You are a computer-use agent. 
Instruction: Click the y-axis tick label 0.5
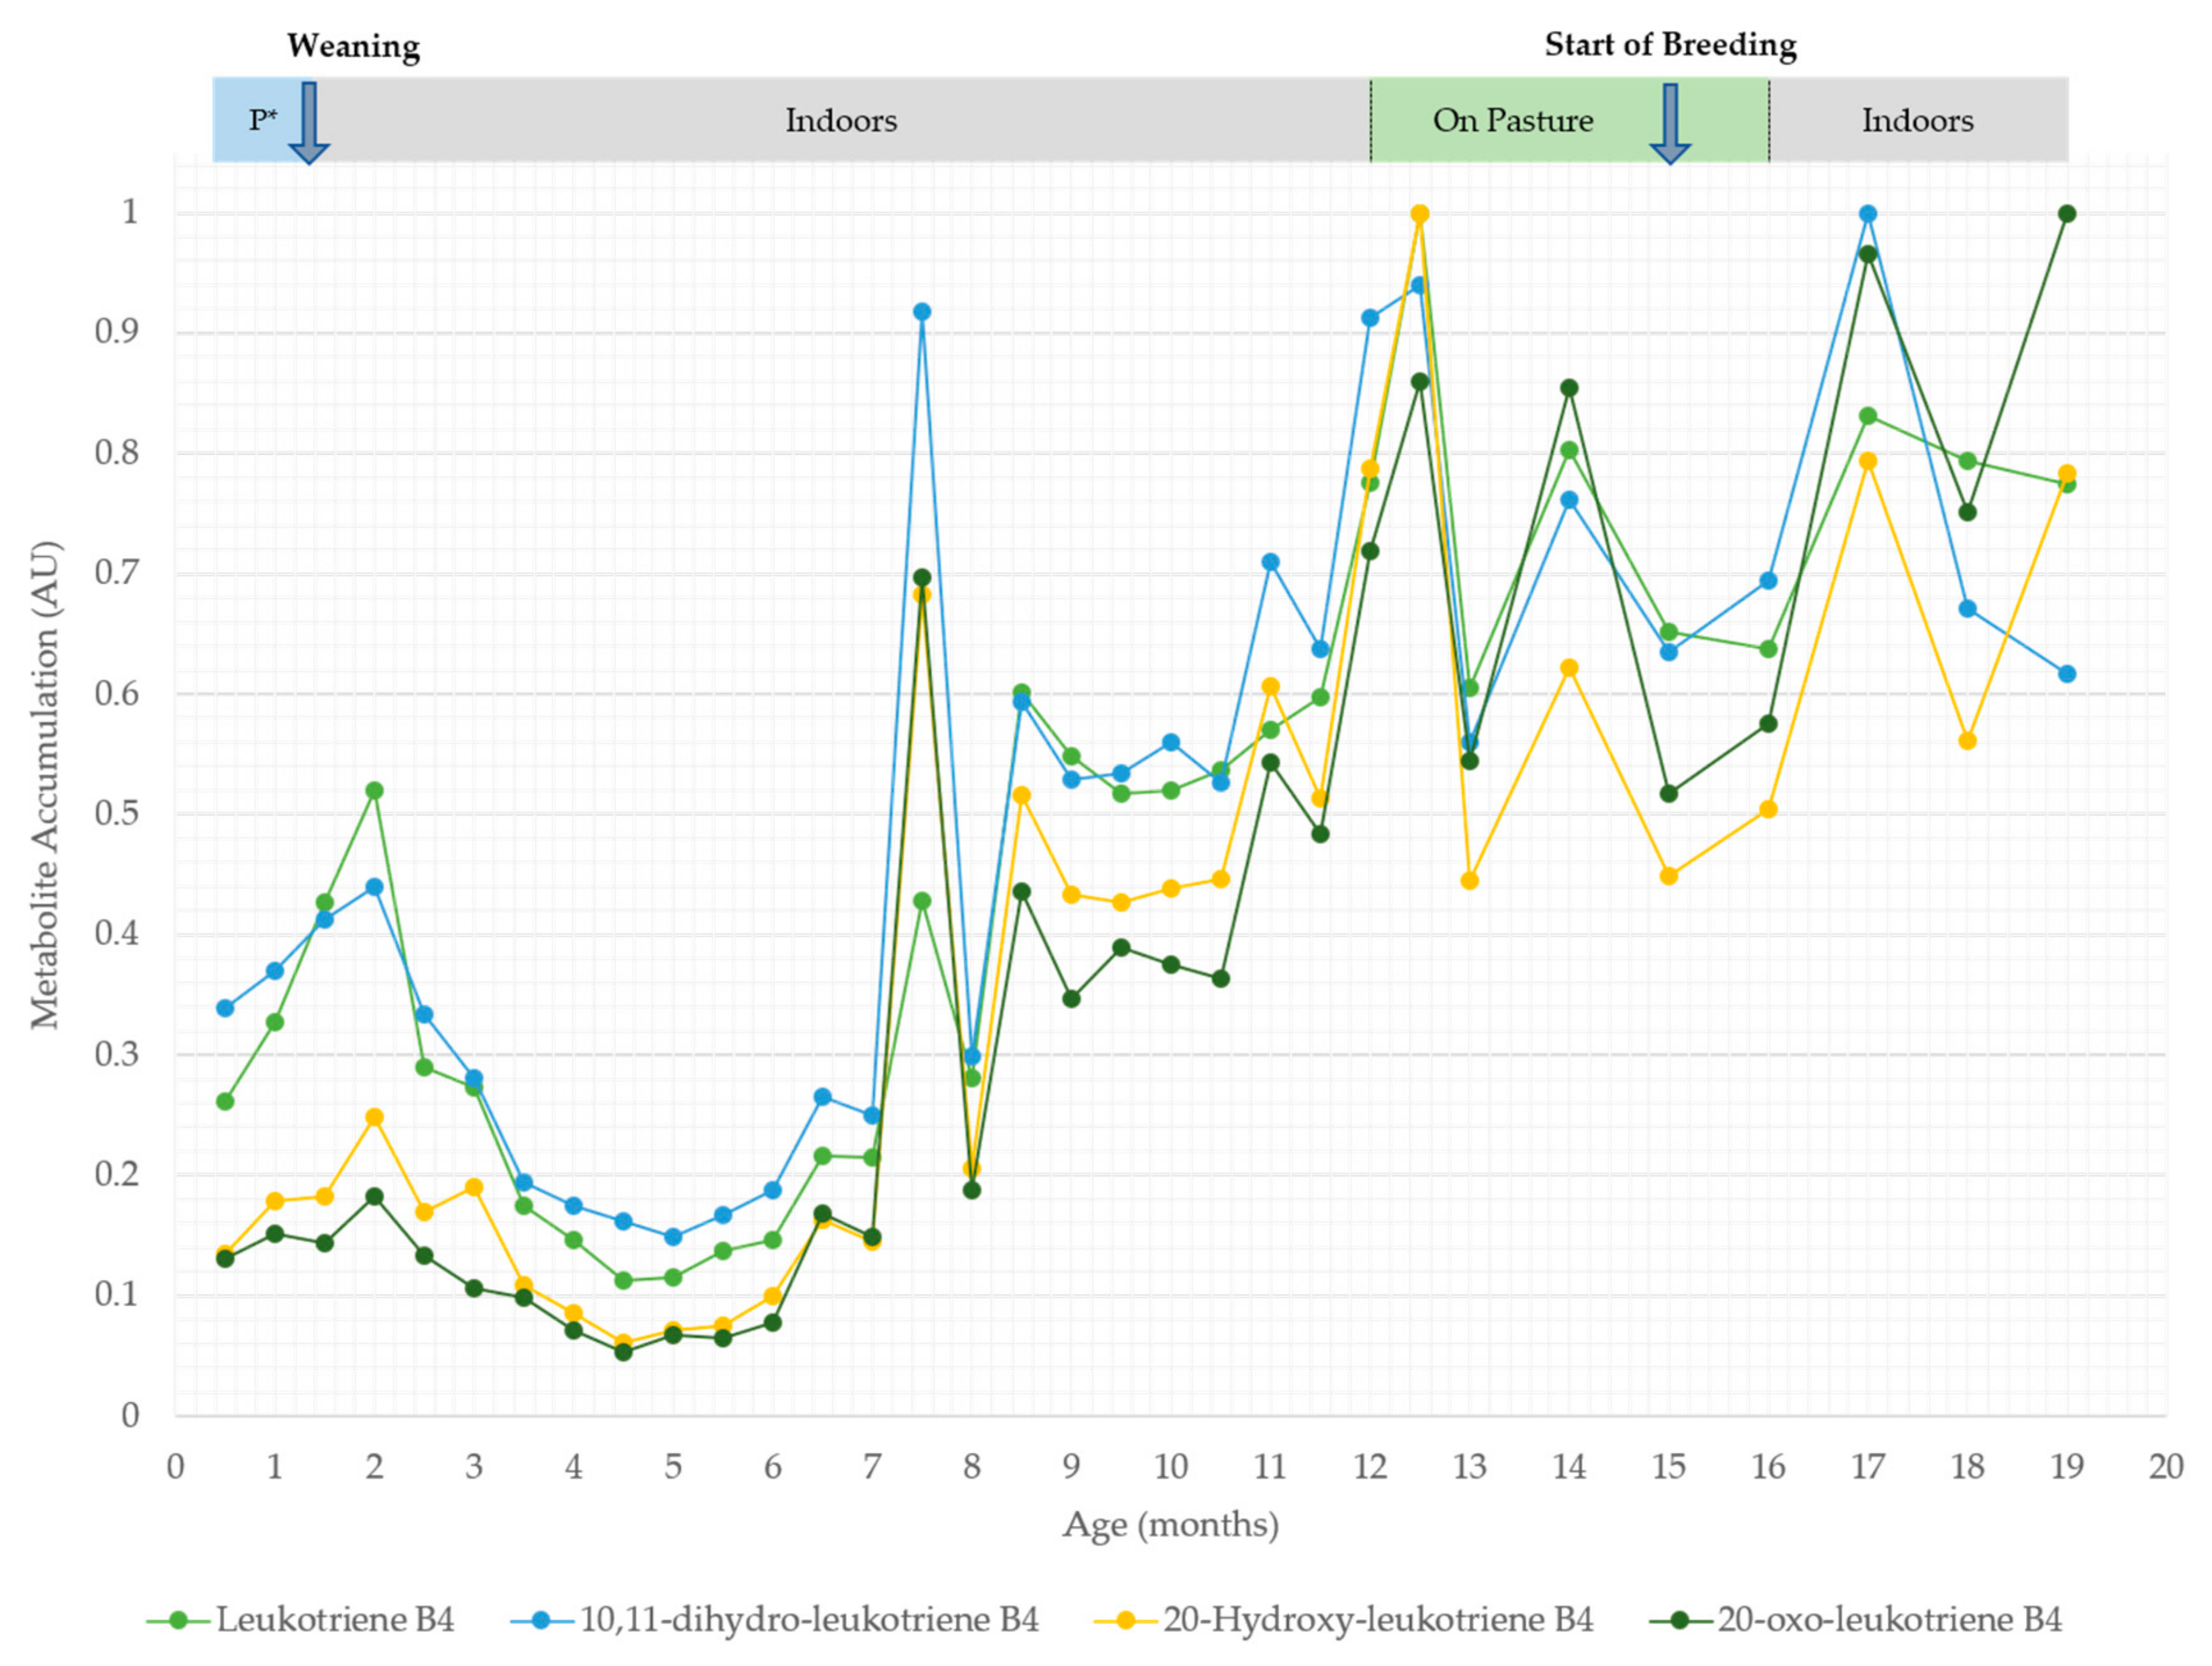pyautogui.click(x=117, y=814)
